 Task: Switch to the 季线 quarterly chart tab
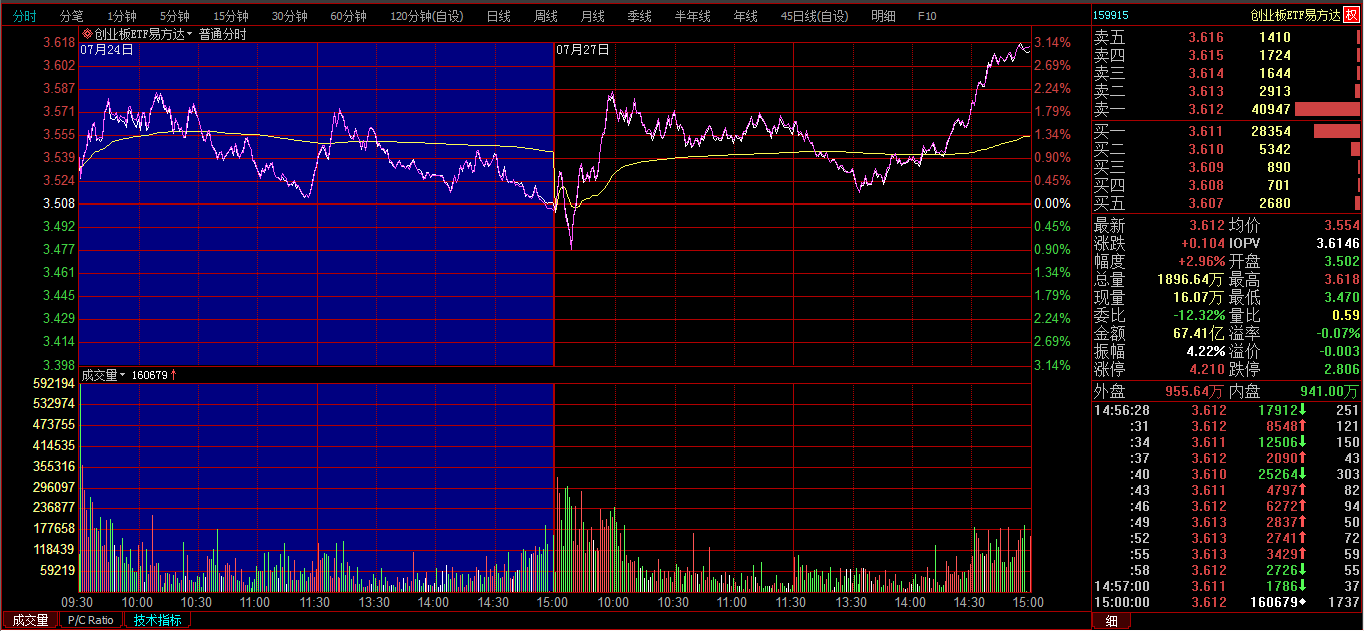(639, 16)
